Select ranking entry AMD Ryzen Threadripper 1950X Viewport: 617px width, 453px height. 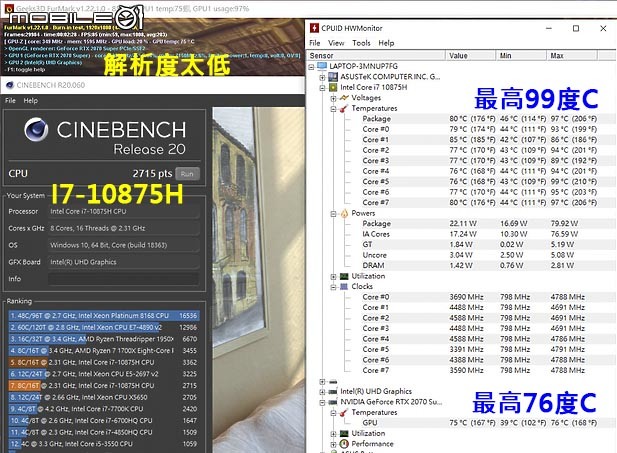pyautogui.click(x=104, y=339)
